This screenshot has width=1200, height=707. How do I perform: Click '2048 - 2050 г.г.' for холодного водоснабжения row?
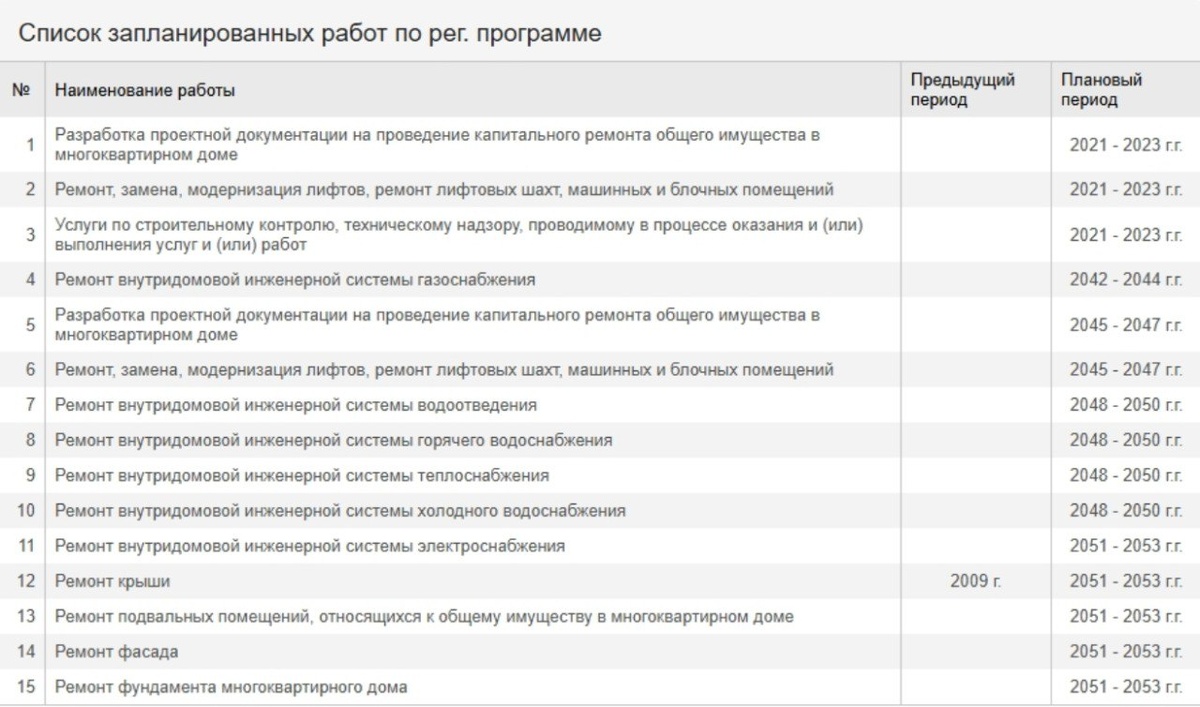(x=1126, y=510)
